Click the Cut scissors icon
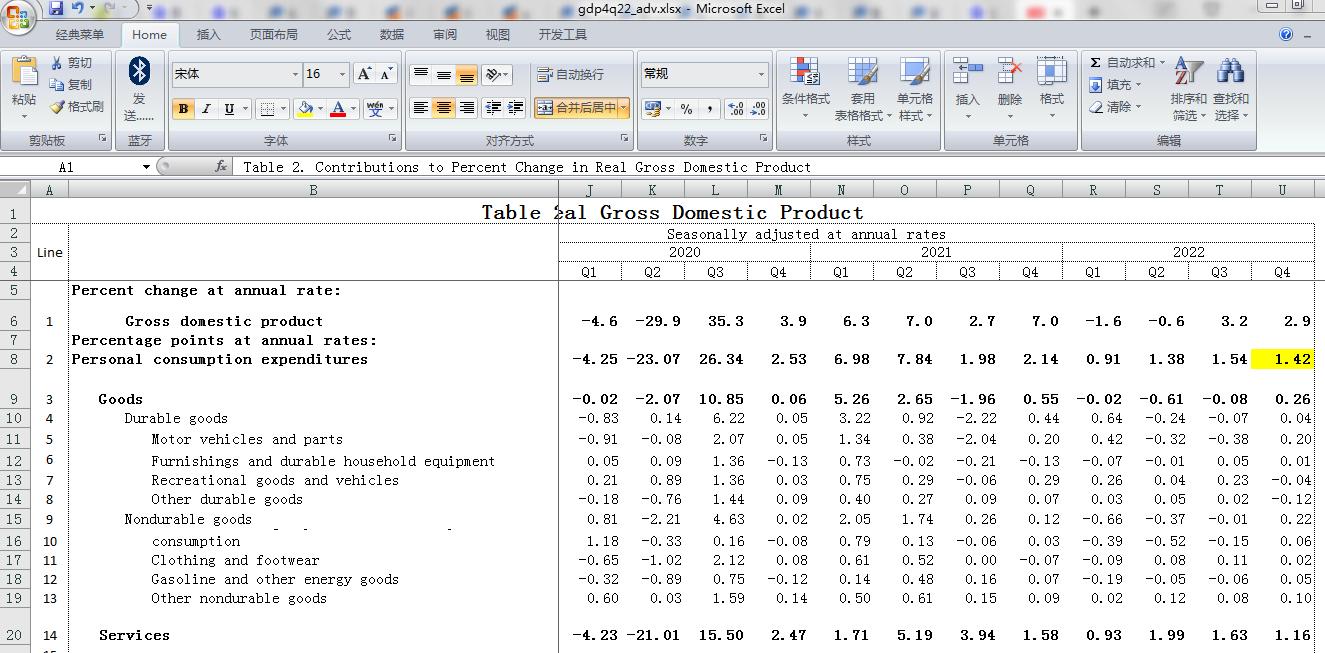The image size is (1325, 653). pos(58,63)
